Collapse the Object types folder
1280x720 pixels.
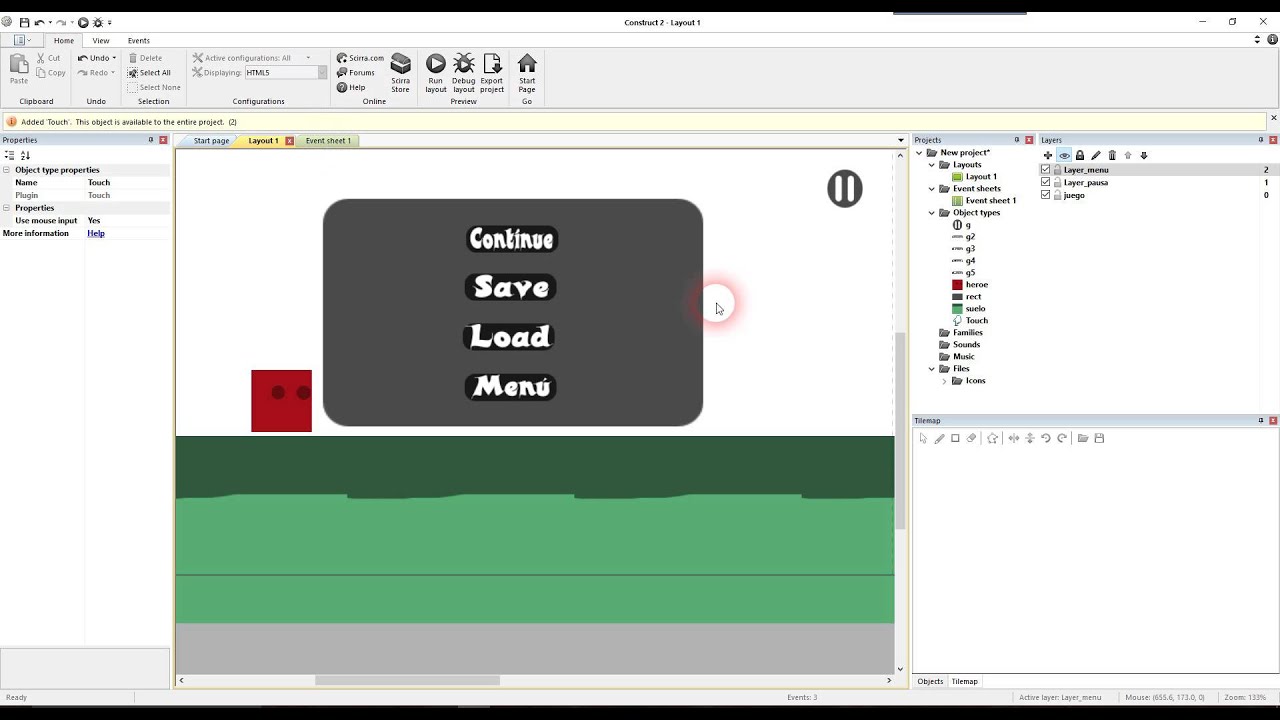click(x=932, y=213)
